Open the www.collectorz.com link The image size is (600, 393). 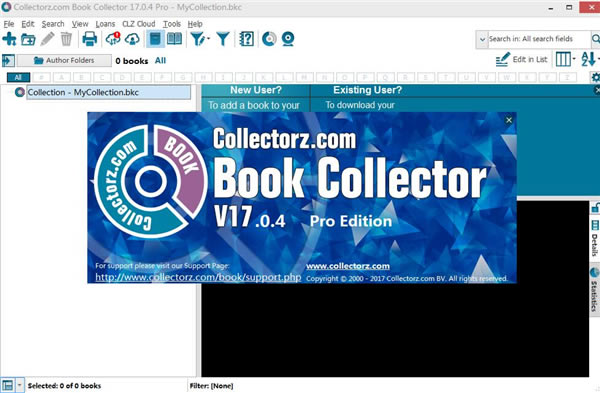[348, 266]
